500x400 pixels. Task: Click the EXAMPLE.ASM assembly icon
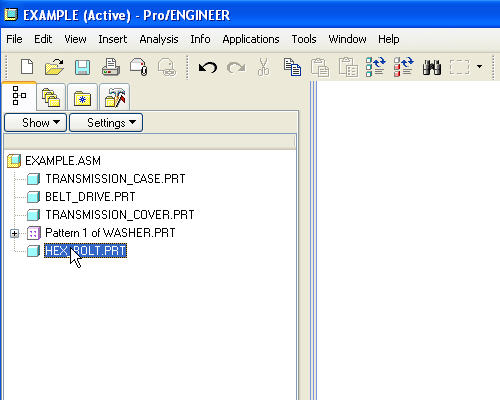click(x=14, y=161)
